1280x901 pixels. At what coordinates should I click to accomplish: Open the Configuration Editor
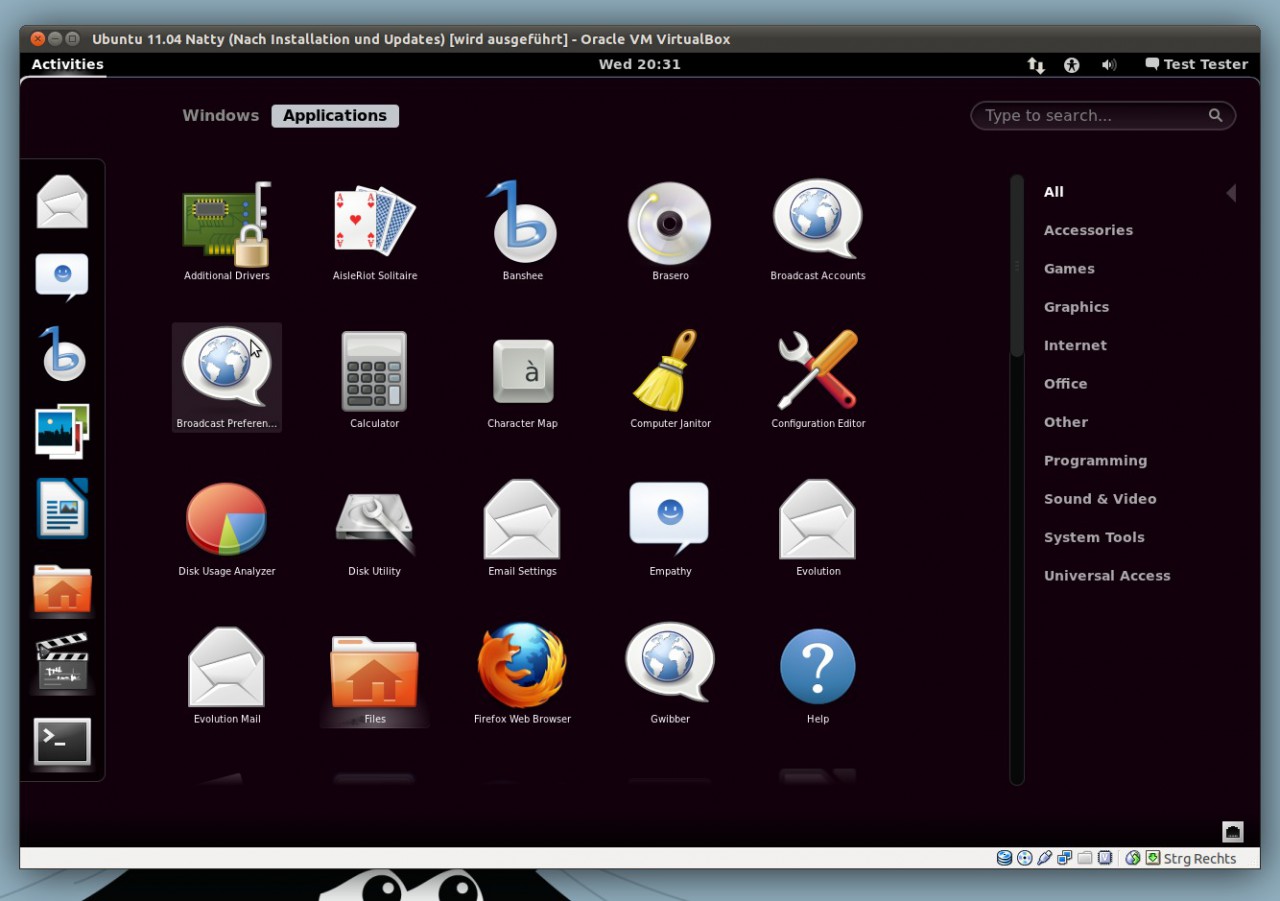[818, 378]
